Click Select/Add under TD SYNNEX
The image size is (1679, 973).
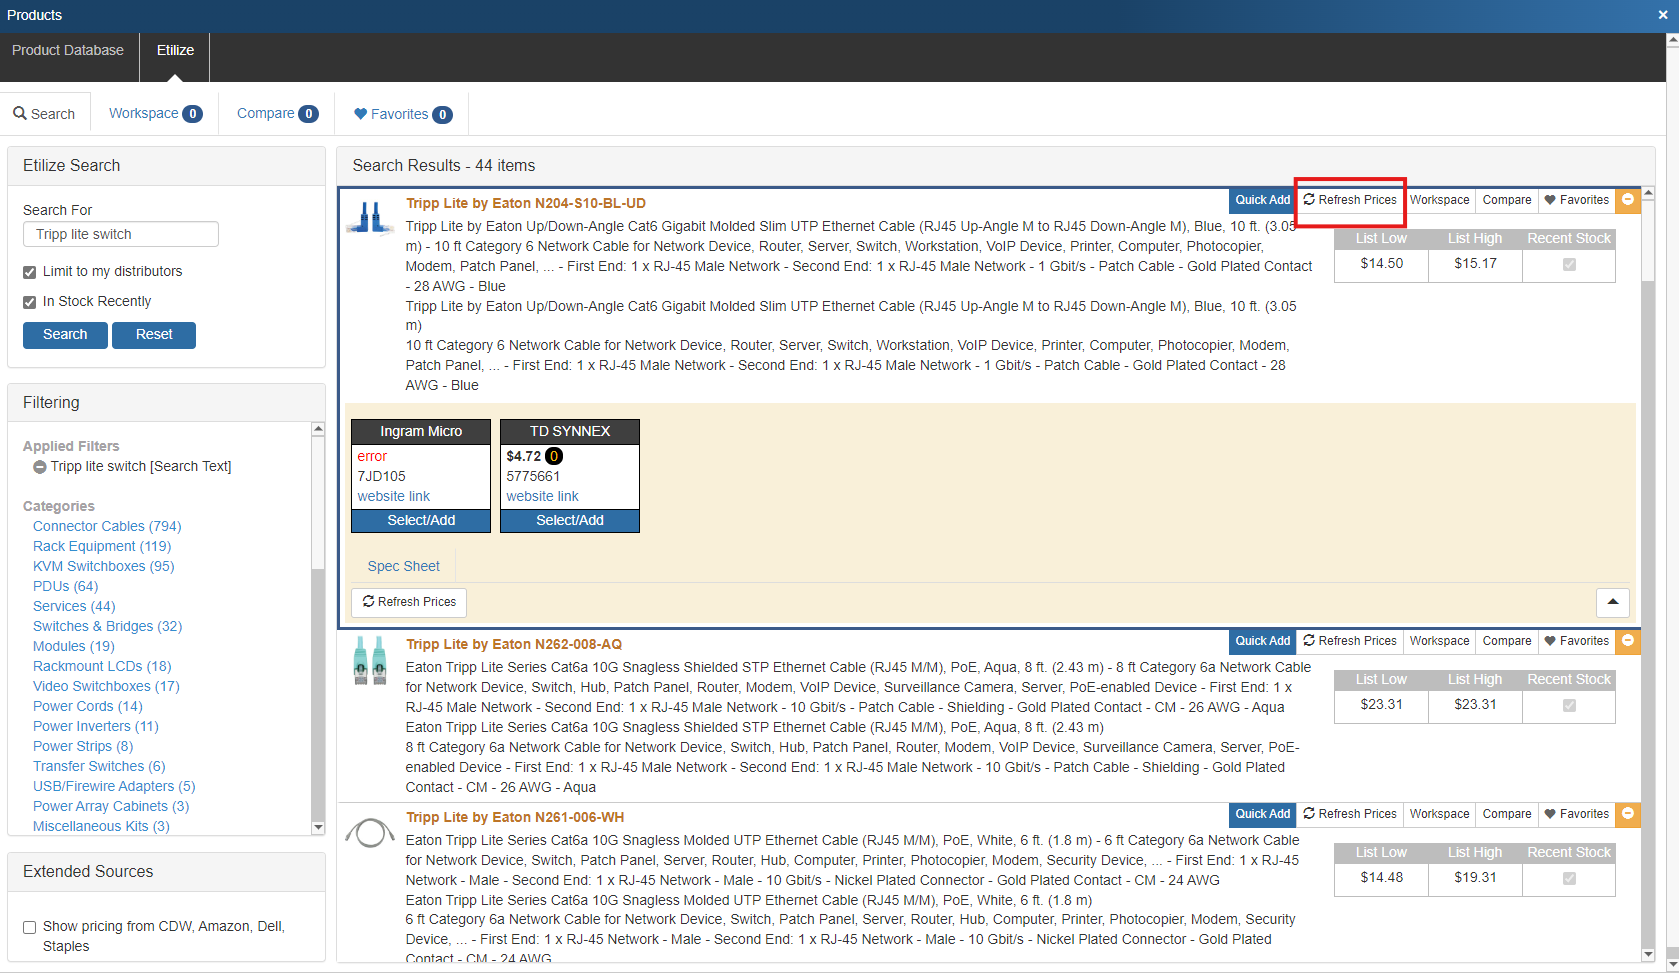point(570,521)
